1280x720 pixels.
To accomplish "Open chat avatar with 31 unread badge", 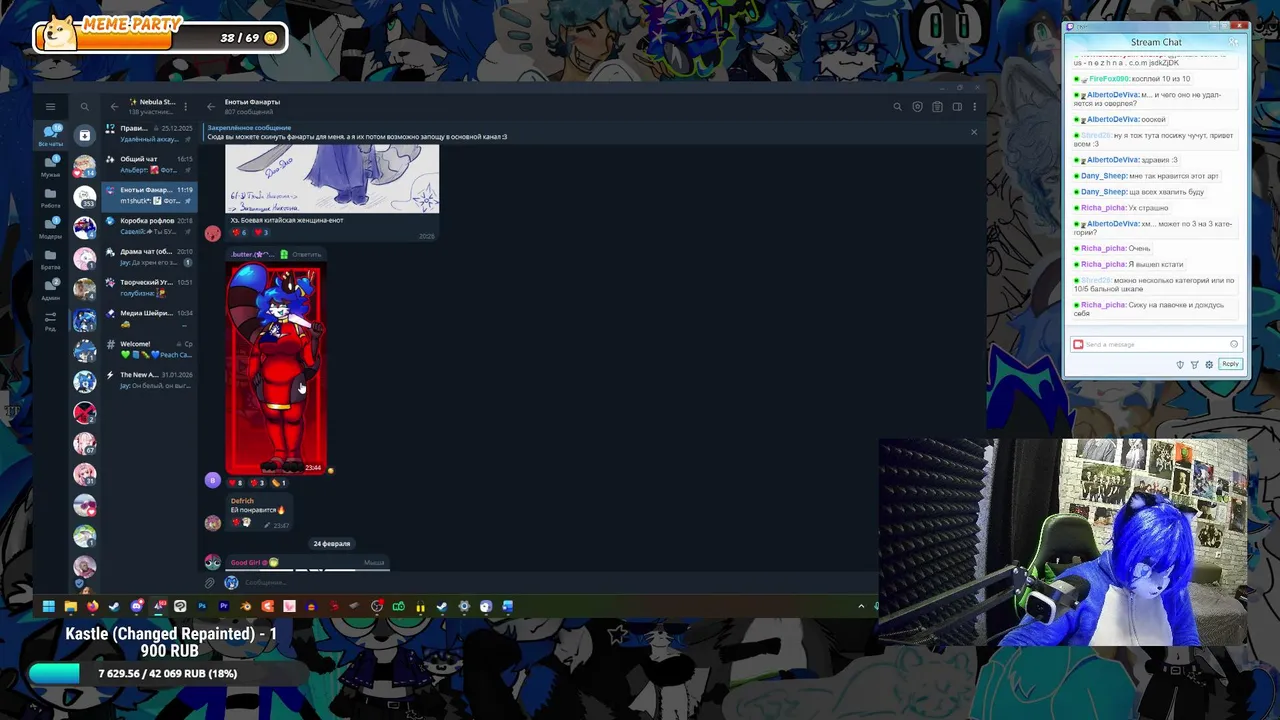I will (85, 474).
